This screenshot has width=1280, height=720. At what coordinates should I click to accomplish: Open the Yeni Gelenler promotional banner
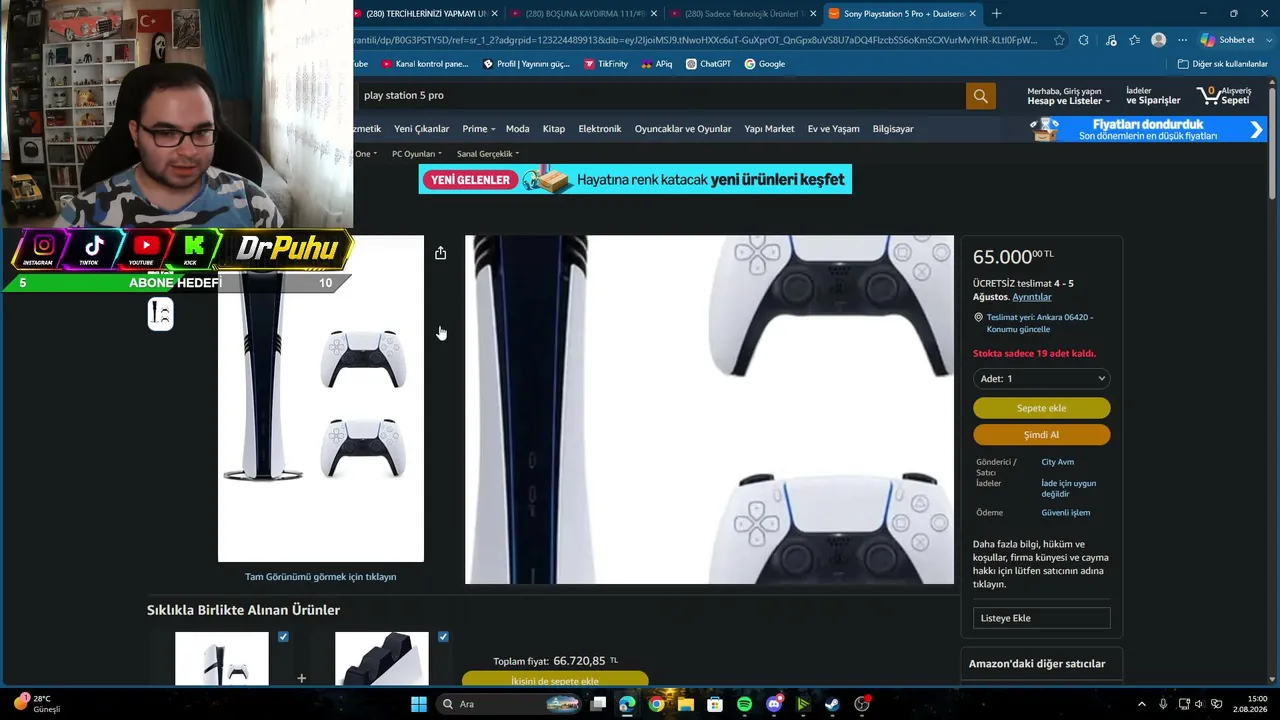click(x=635, y=179)
